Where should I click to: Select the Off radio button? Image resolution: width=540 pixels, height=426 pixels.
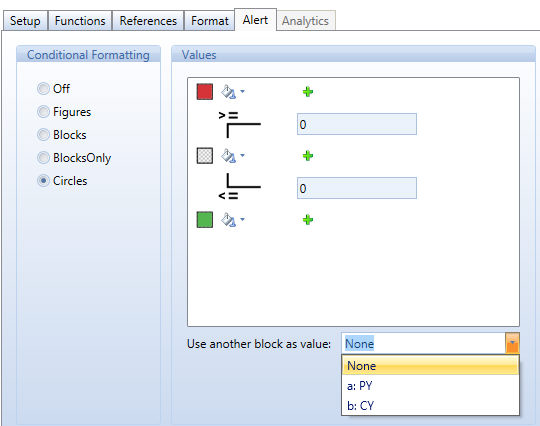(43, 89)
